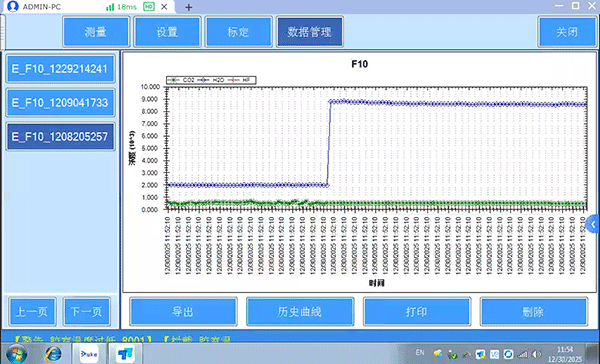
Task: Click the green signal bars latency icon
Action: click(x=110, y=7)
